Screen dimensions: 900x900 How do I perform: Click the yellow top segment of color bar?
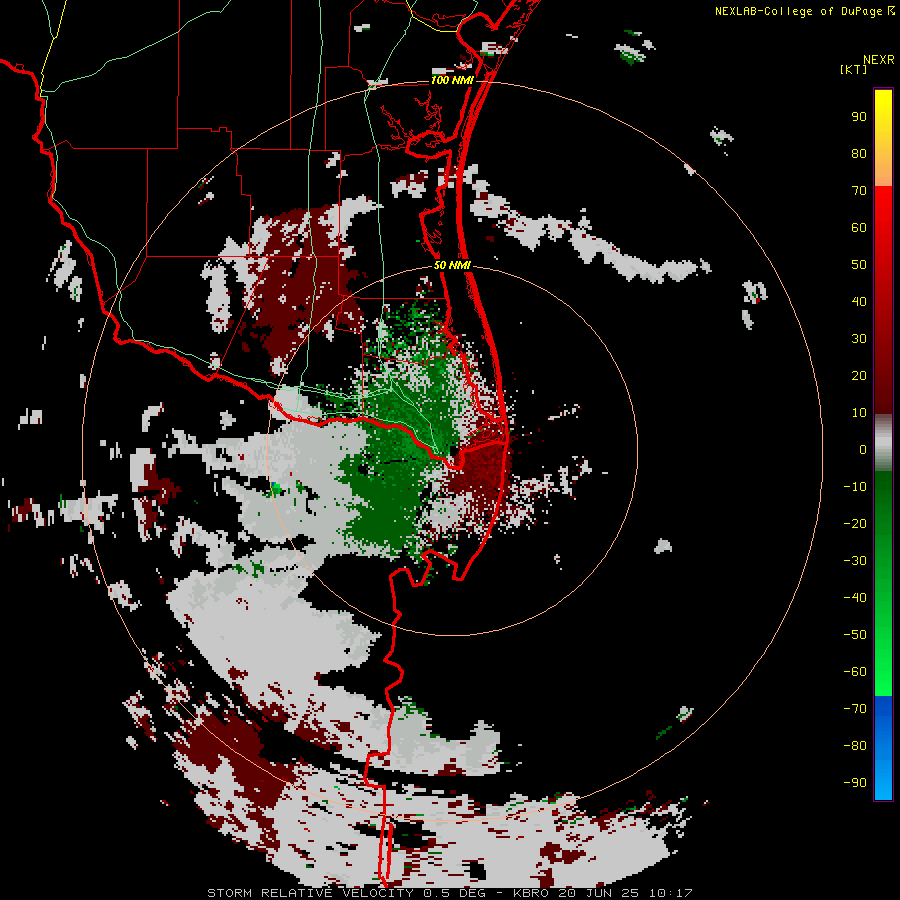pos(883,138)
